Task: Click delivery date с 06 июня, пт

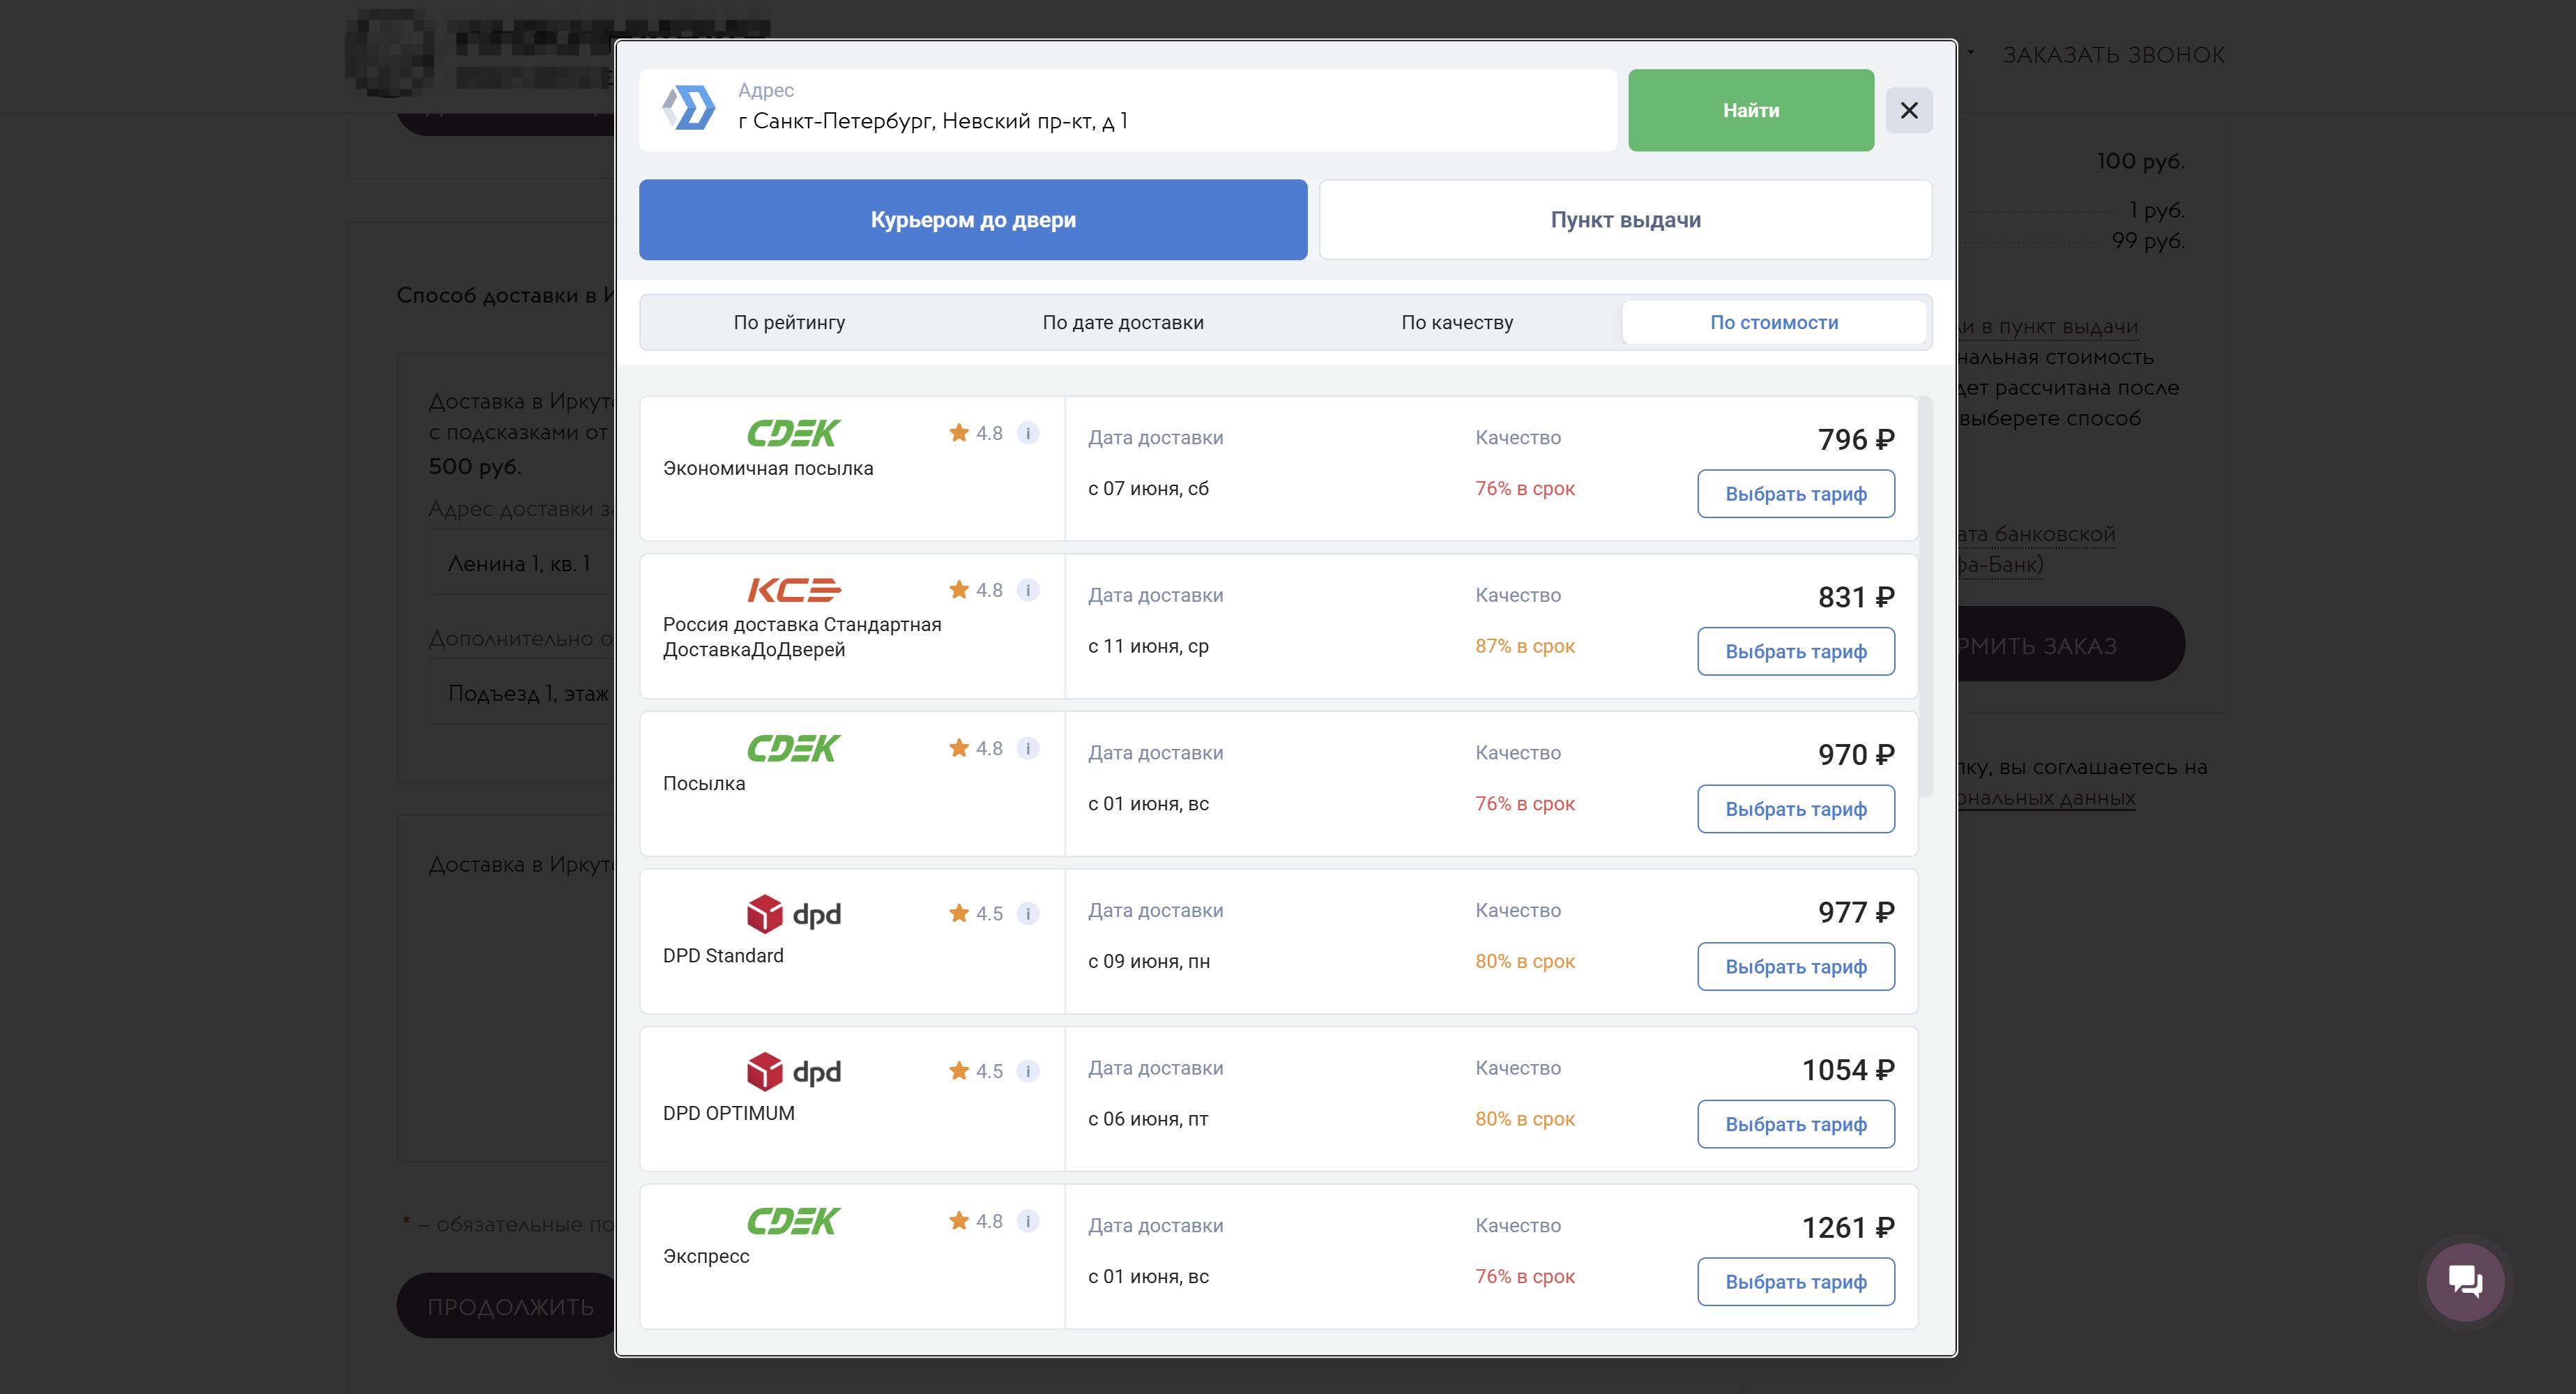Action: tap(1148, 1119)
